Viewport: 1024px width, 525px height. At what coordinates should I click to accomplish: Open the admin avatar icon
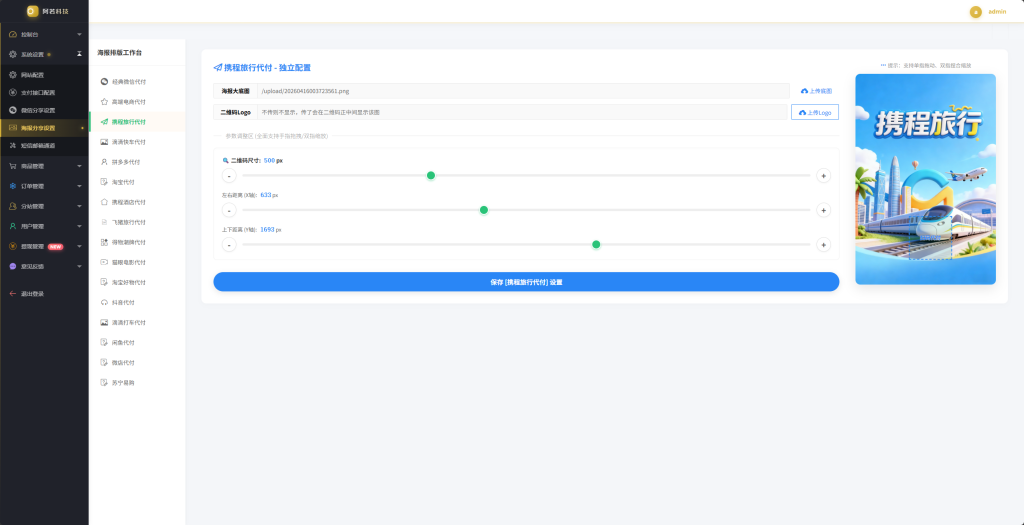click(x=976, y=12)
